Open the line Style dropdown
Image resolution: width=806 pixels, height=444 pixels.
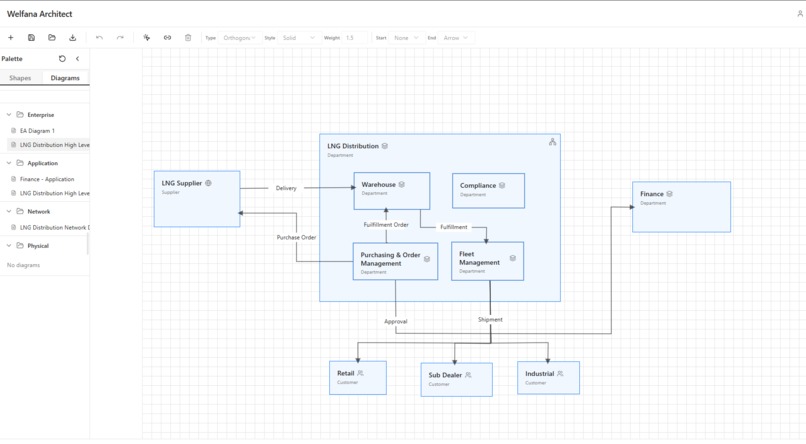coord(298,38)
